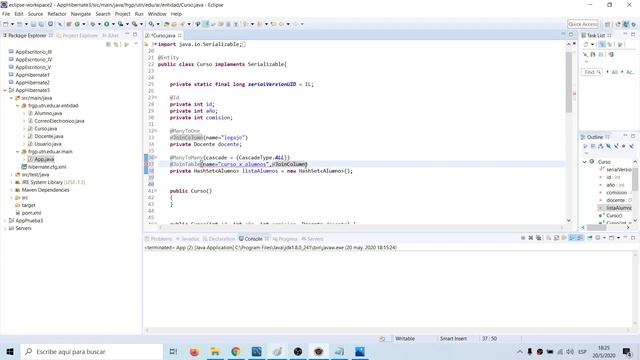This screenshot has width=640, height=360.
Task: Open Alumno.java in Package Explorer
Action: point(48,113)
